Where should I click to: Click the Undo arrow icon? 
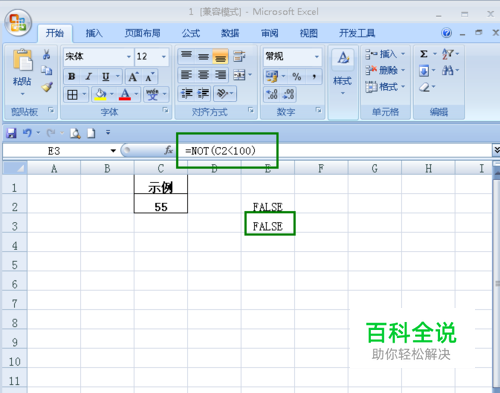click(x=27, y=133)
